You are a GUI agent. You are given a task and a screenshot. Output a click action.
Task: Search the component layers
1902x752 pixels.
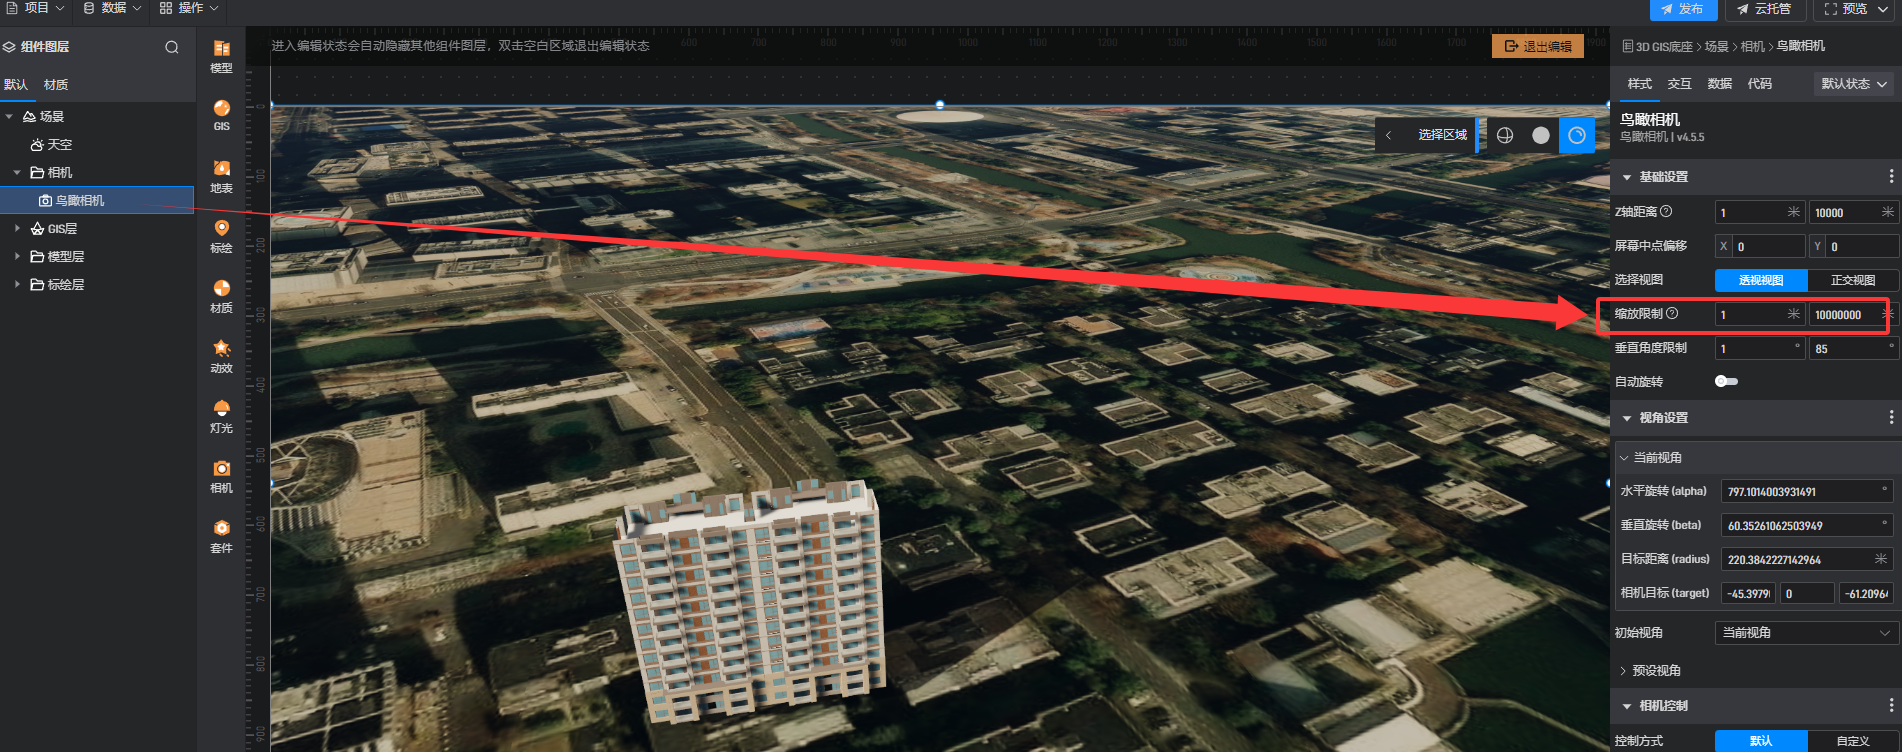point(172,47)
